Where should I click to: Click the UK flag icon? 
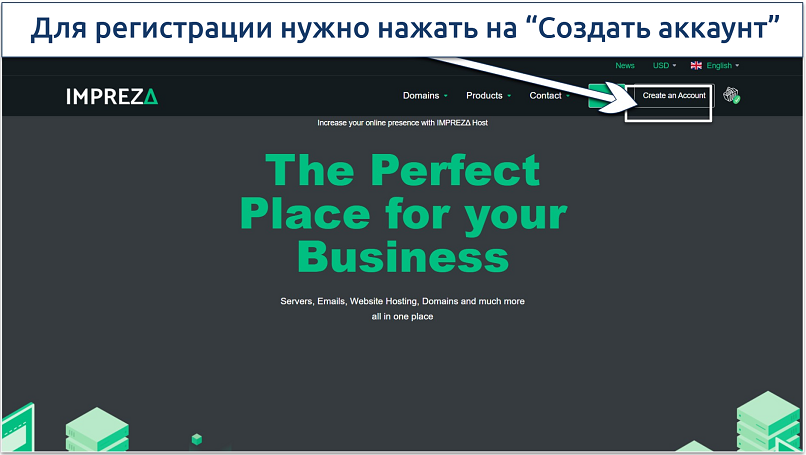click(x=696, y=66)
